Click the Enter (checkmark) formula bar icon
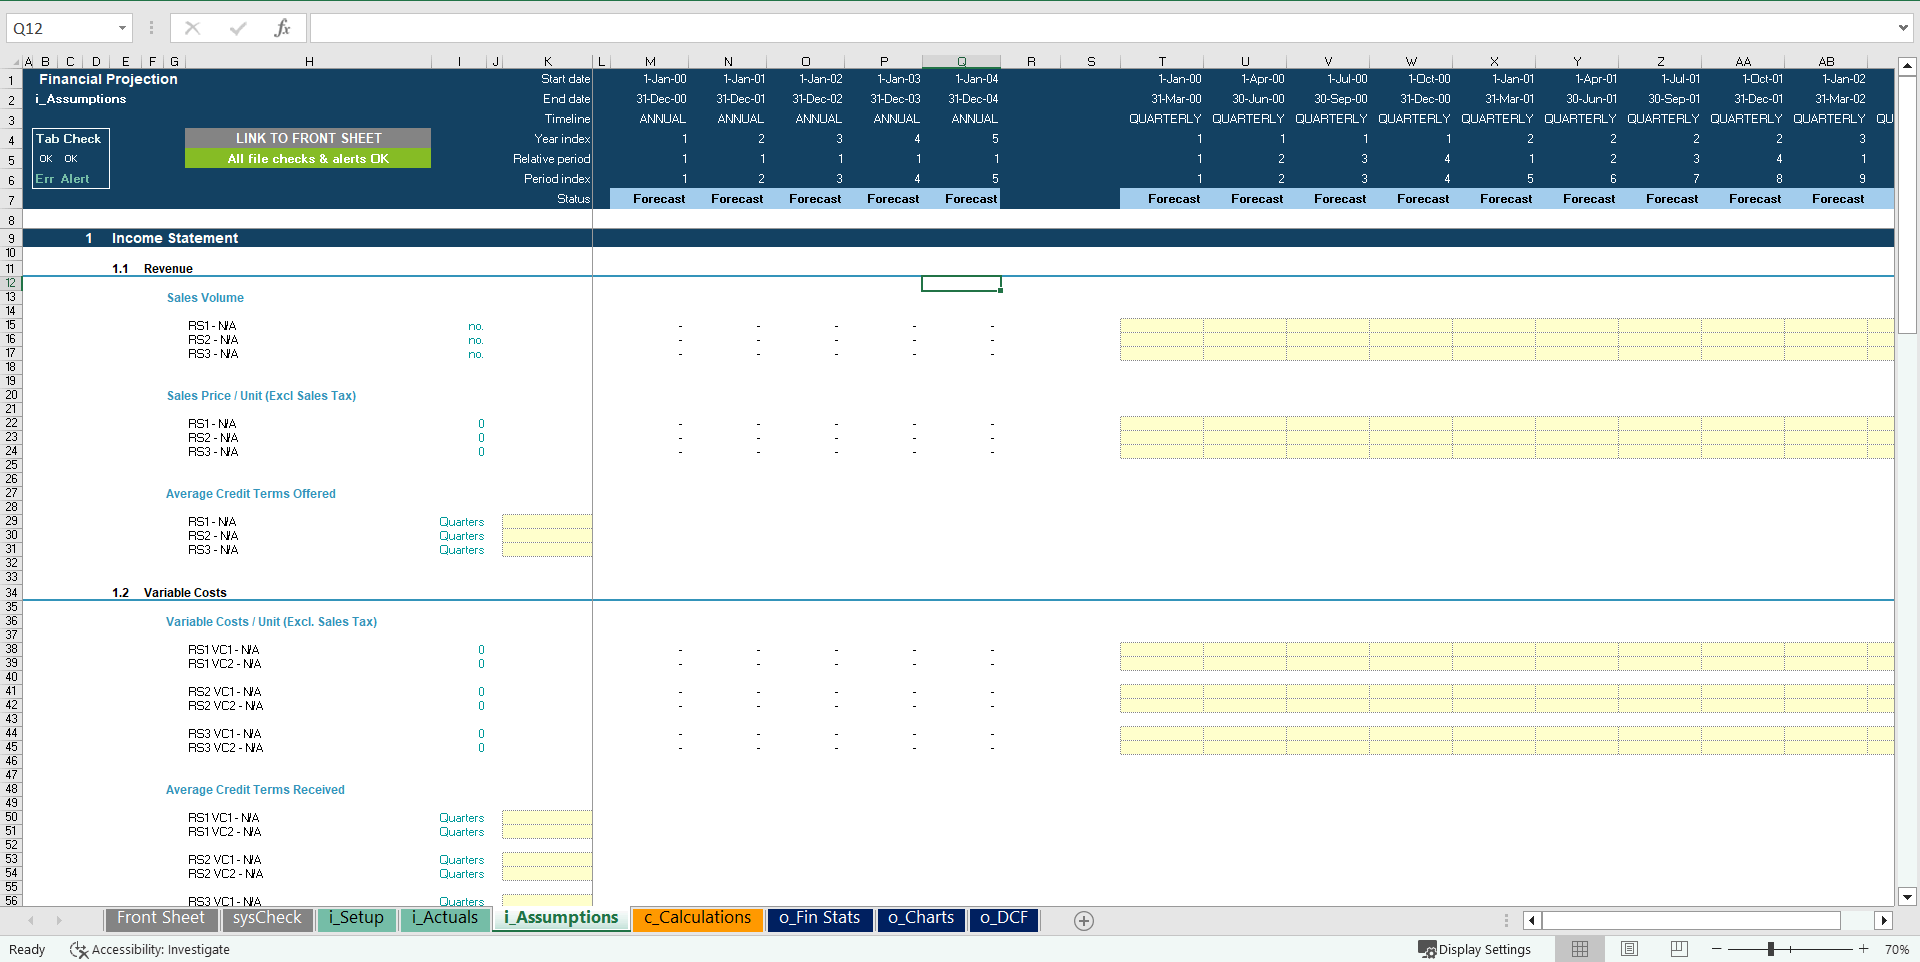This screenshot has height=962, width=1920. tap(238, 27)
